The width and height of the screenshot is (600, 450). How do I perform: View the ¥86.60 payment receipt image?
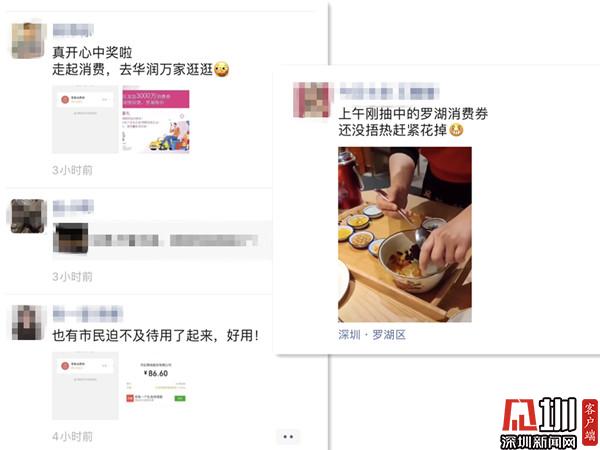pos(156,385)
